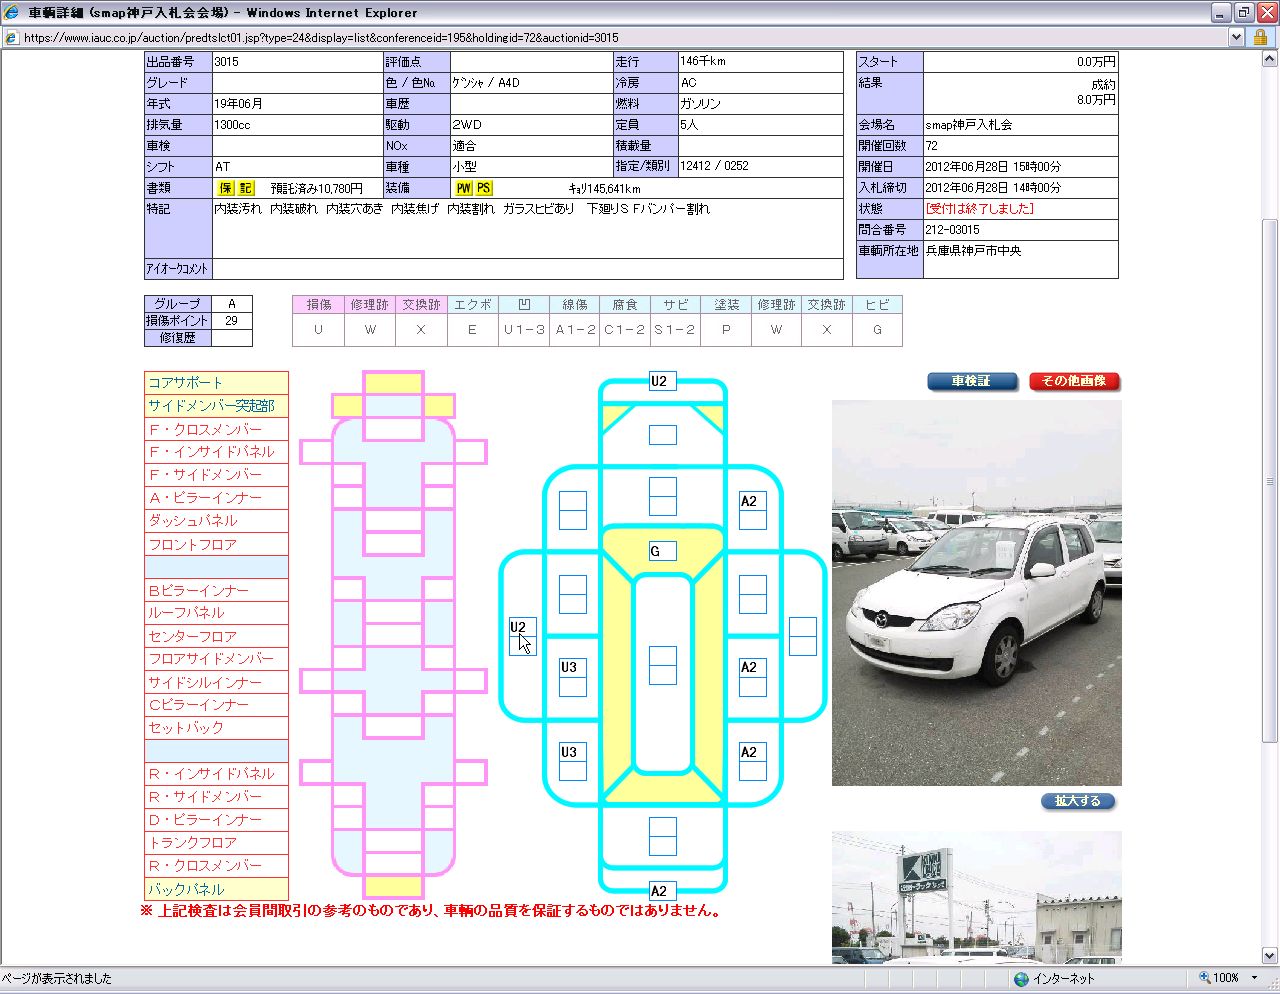The height and width of the screenshot is (994, 1280).
Task: Click the Internet Explorer icon in title bar
Action: pos(12,13)
